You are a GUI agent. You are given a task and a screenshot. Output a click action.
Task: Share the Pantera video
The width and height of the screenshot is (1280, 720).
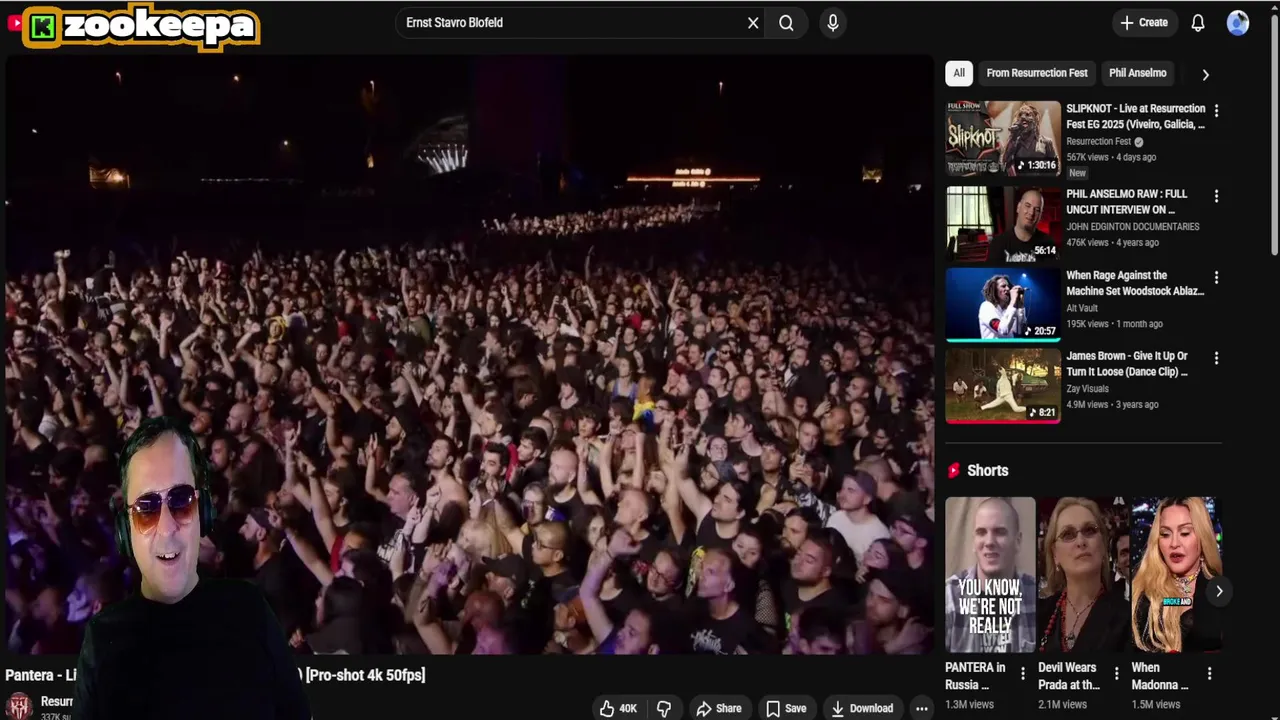pos(719,708)
